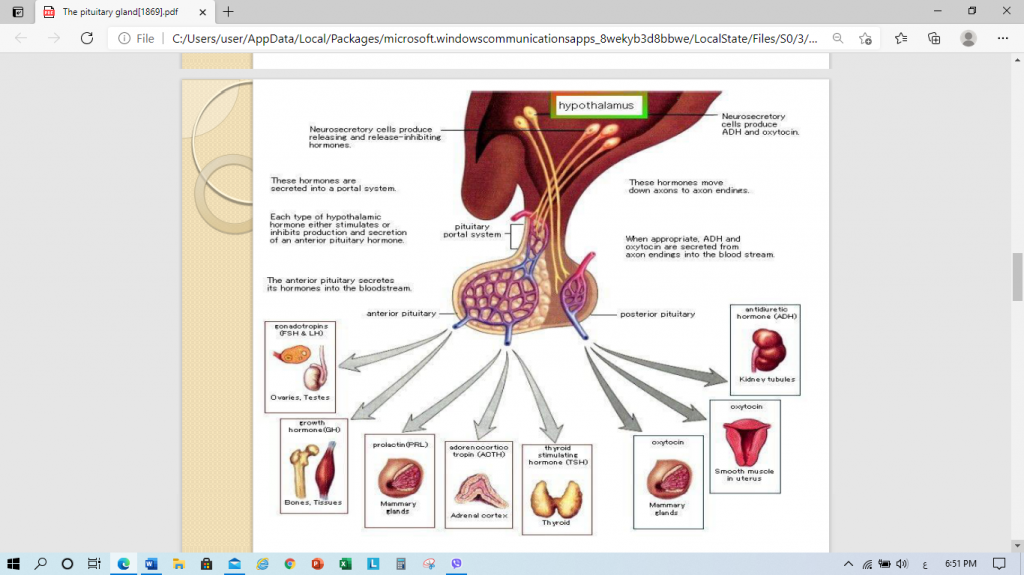Open the user profile menu

968,38
